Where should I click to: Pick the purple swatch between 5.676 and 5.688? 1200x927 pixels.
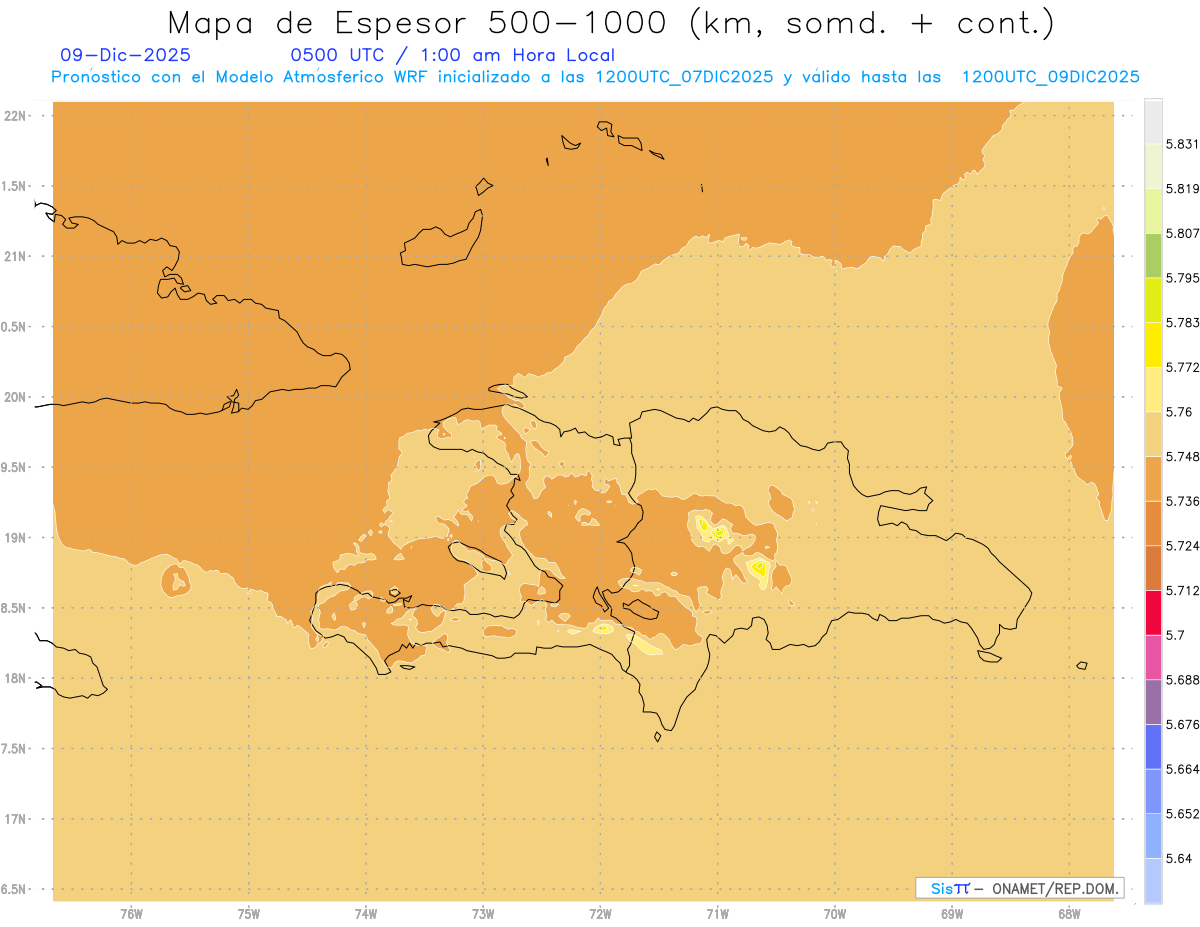(x=1153, y=702)
